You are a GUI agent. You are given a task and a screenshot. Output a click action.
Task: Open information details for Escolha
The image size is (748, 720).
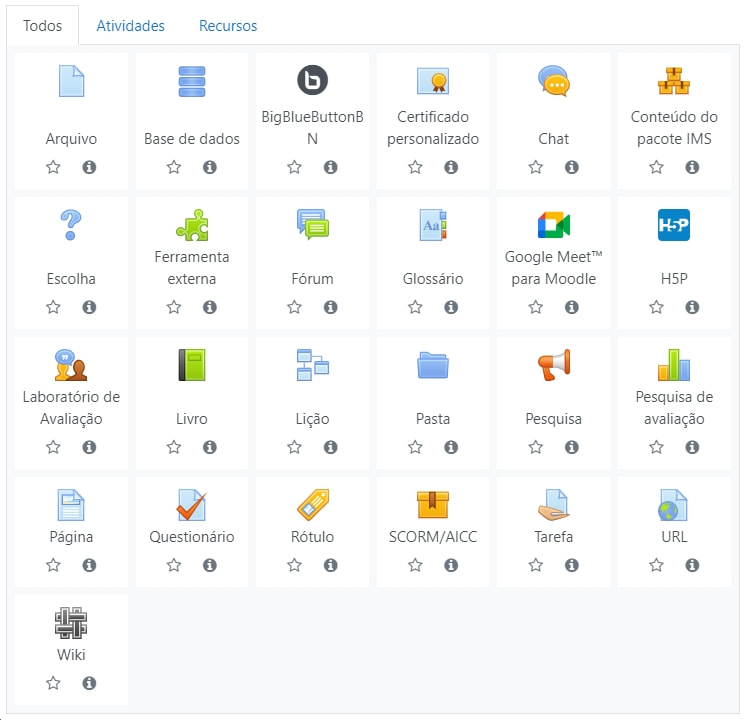pyautogui.click(x=89, y=307)
